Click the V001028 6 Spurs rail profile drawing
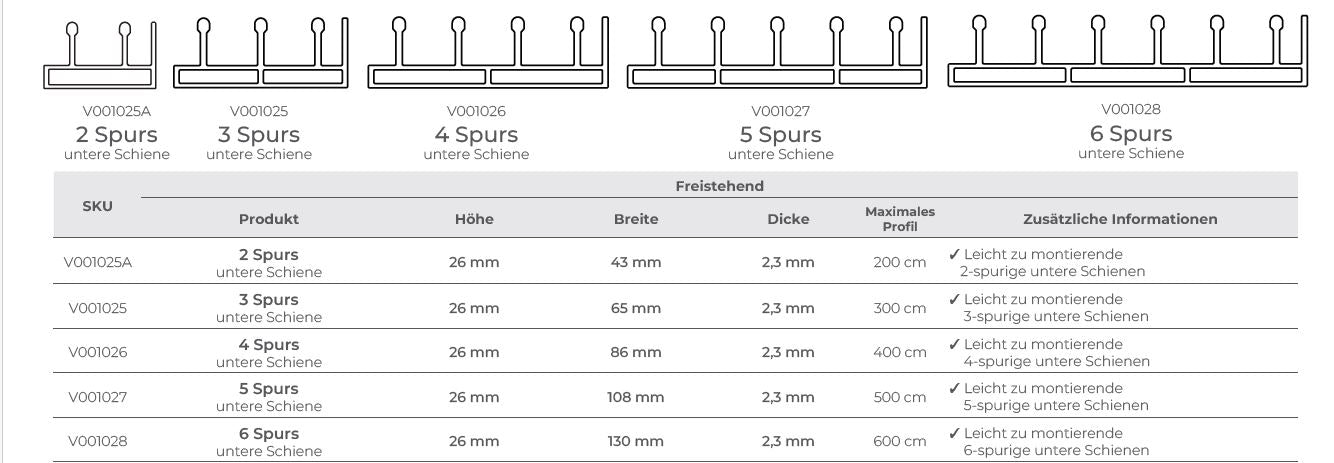Viewport: 1334px width, 463px height. coord(1130,51)
